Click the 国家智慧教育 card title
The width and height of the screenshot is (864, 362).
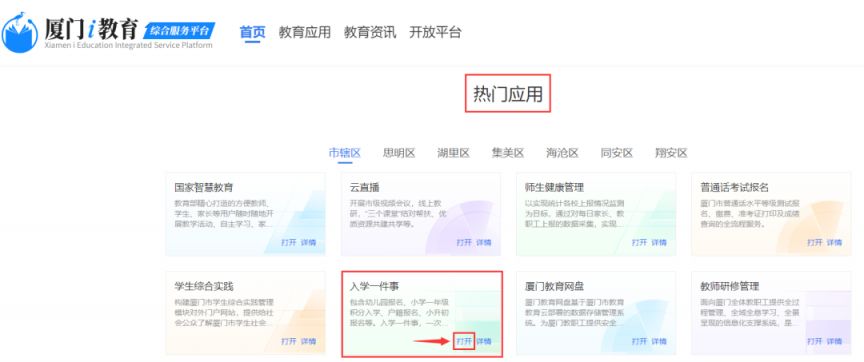(203, 187)
